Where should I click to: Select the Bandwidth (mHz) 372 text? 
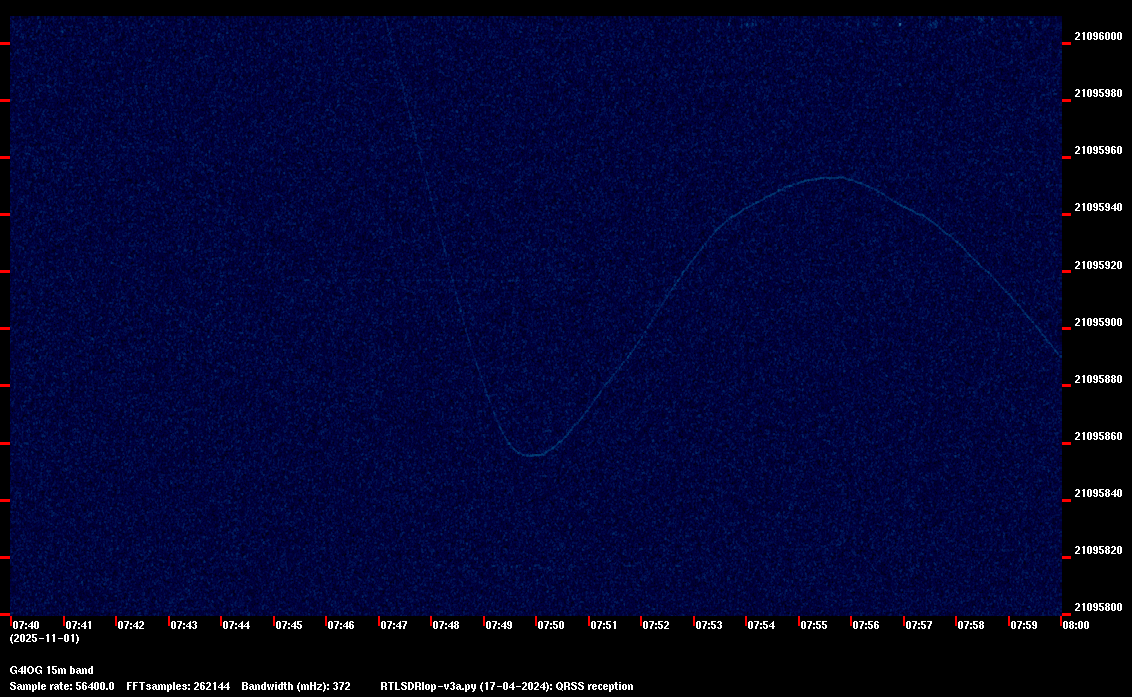pos(295,687)
